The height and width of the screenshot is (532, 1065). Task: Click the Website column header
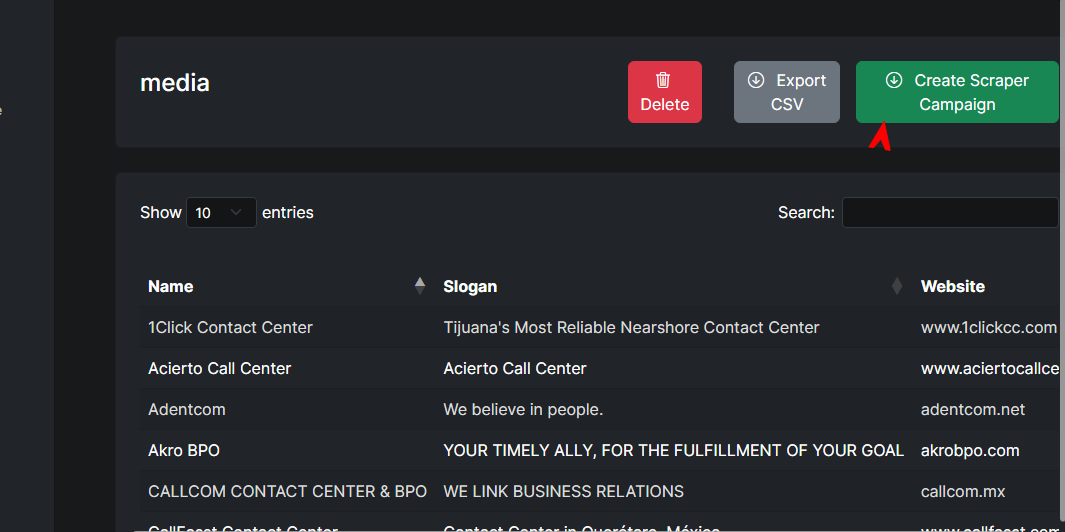click(953, 286)
